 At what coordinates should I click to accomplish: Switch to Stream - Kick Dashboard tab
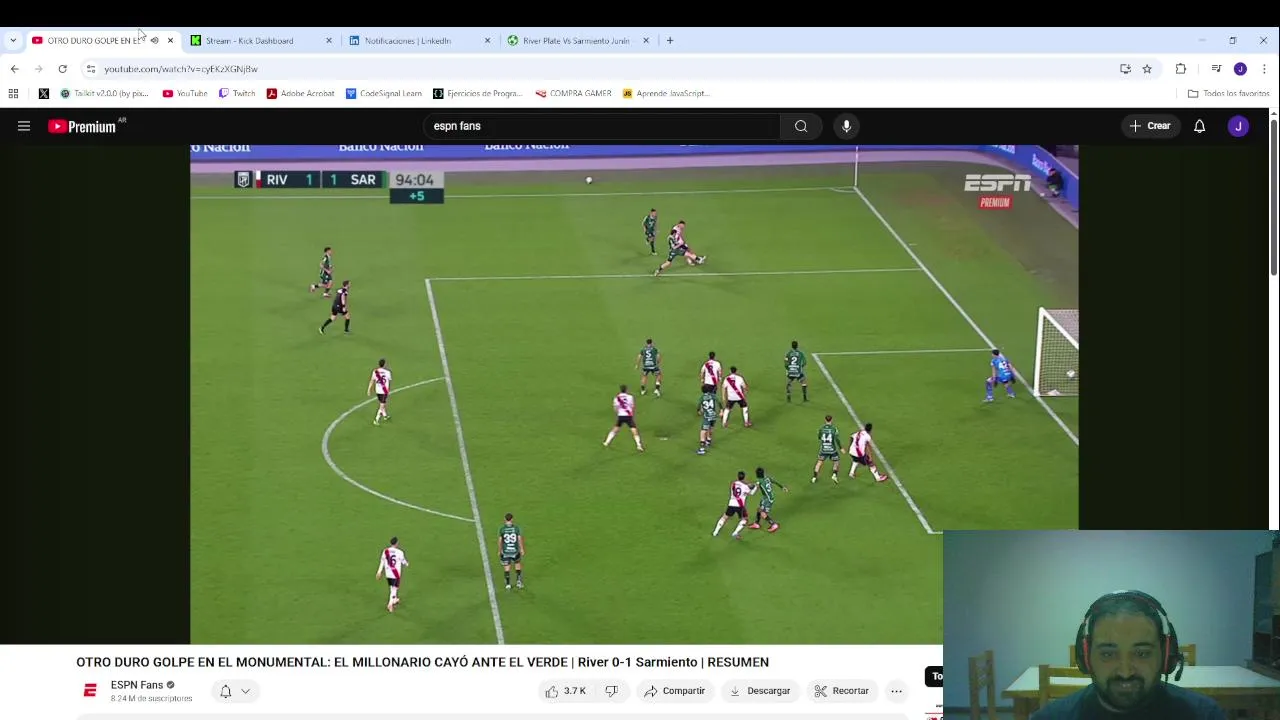point(250,41)
